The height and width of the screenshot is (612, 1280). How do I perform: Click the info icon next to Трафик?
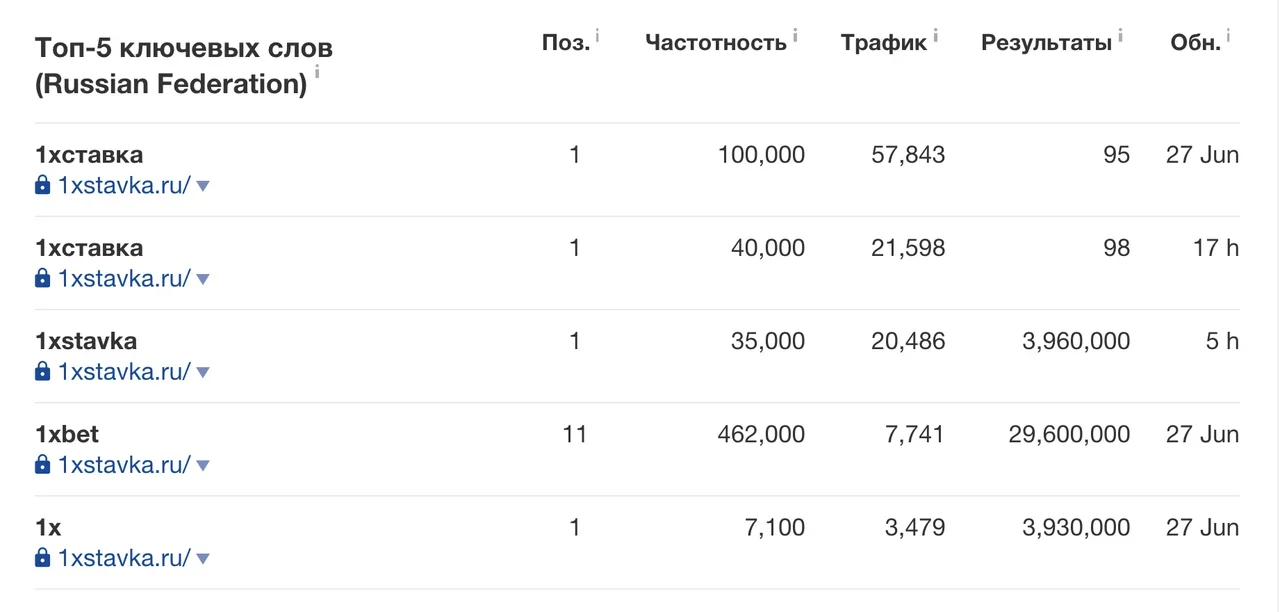coord(936,36)
